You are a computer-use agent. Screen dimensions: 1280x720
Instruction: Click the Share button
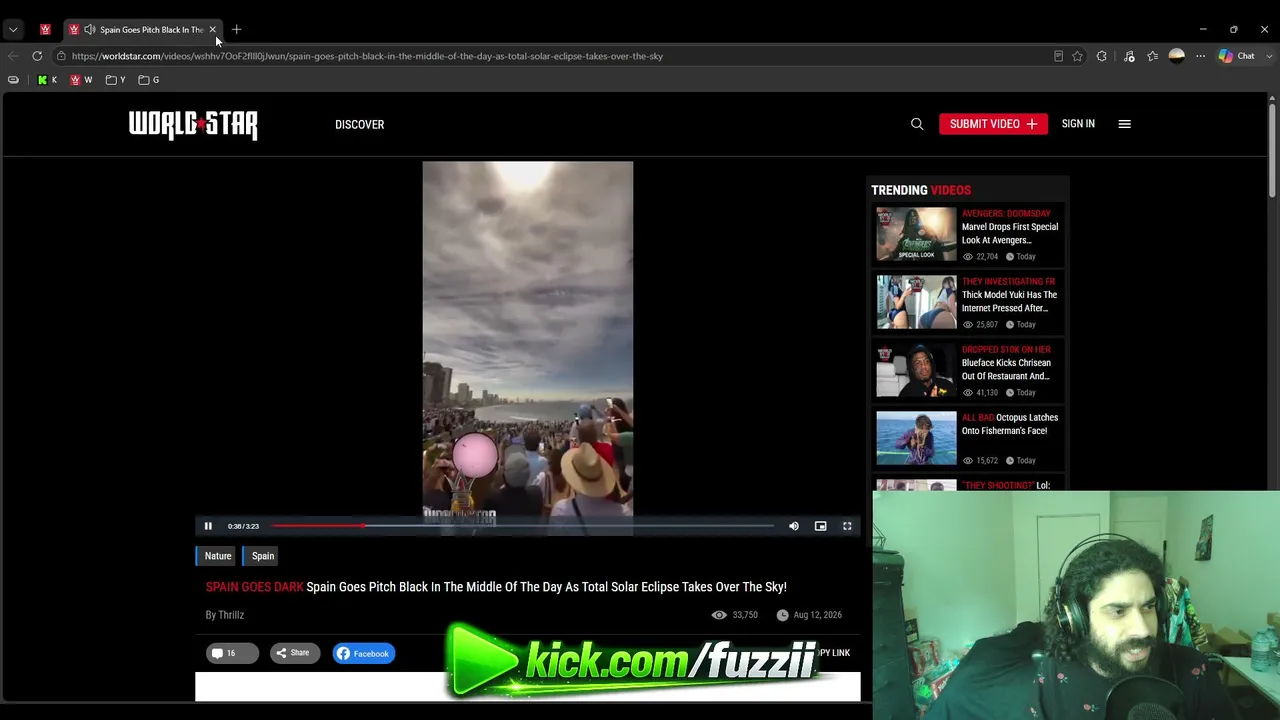coord(294,654)
